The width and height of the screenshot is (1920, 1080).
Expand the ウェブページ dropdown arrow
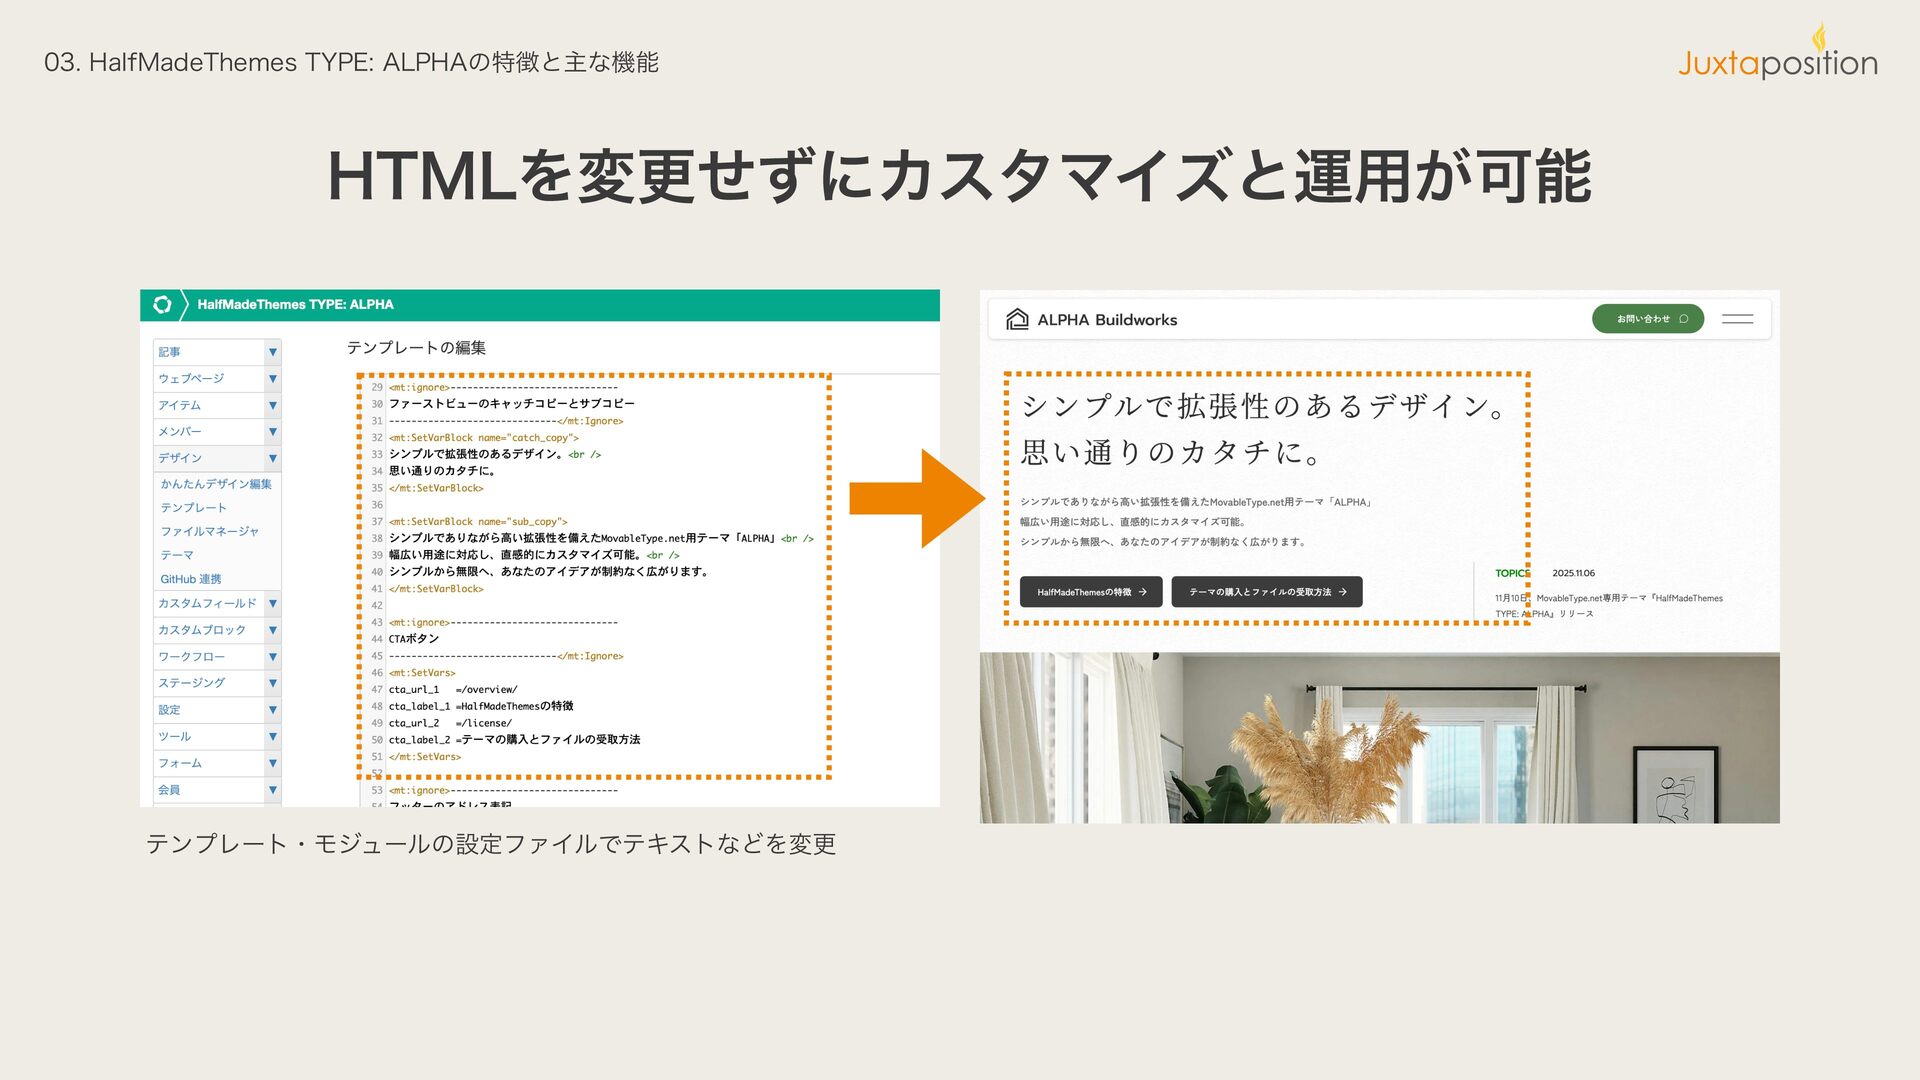click(272, 379)
